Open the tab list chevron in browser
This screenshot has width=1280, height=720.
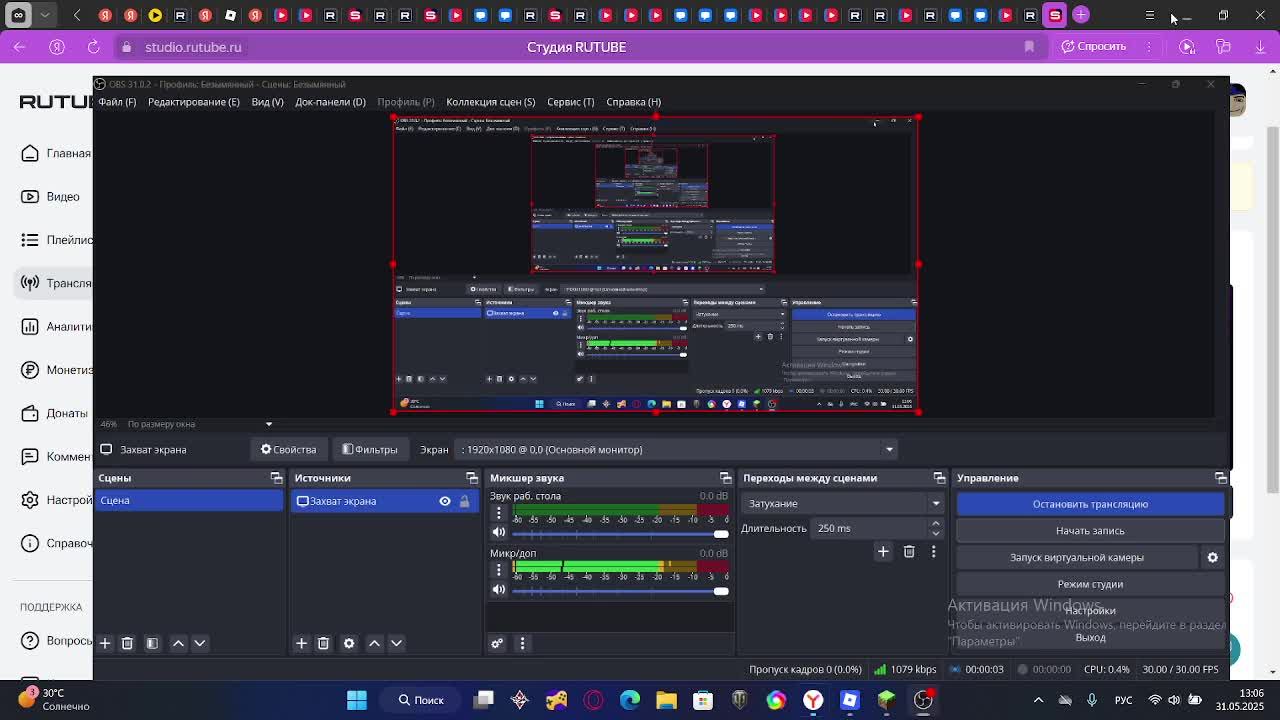click(x=45, y=15)
